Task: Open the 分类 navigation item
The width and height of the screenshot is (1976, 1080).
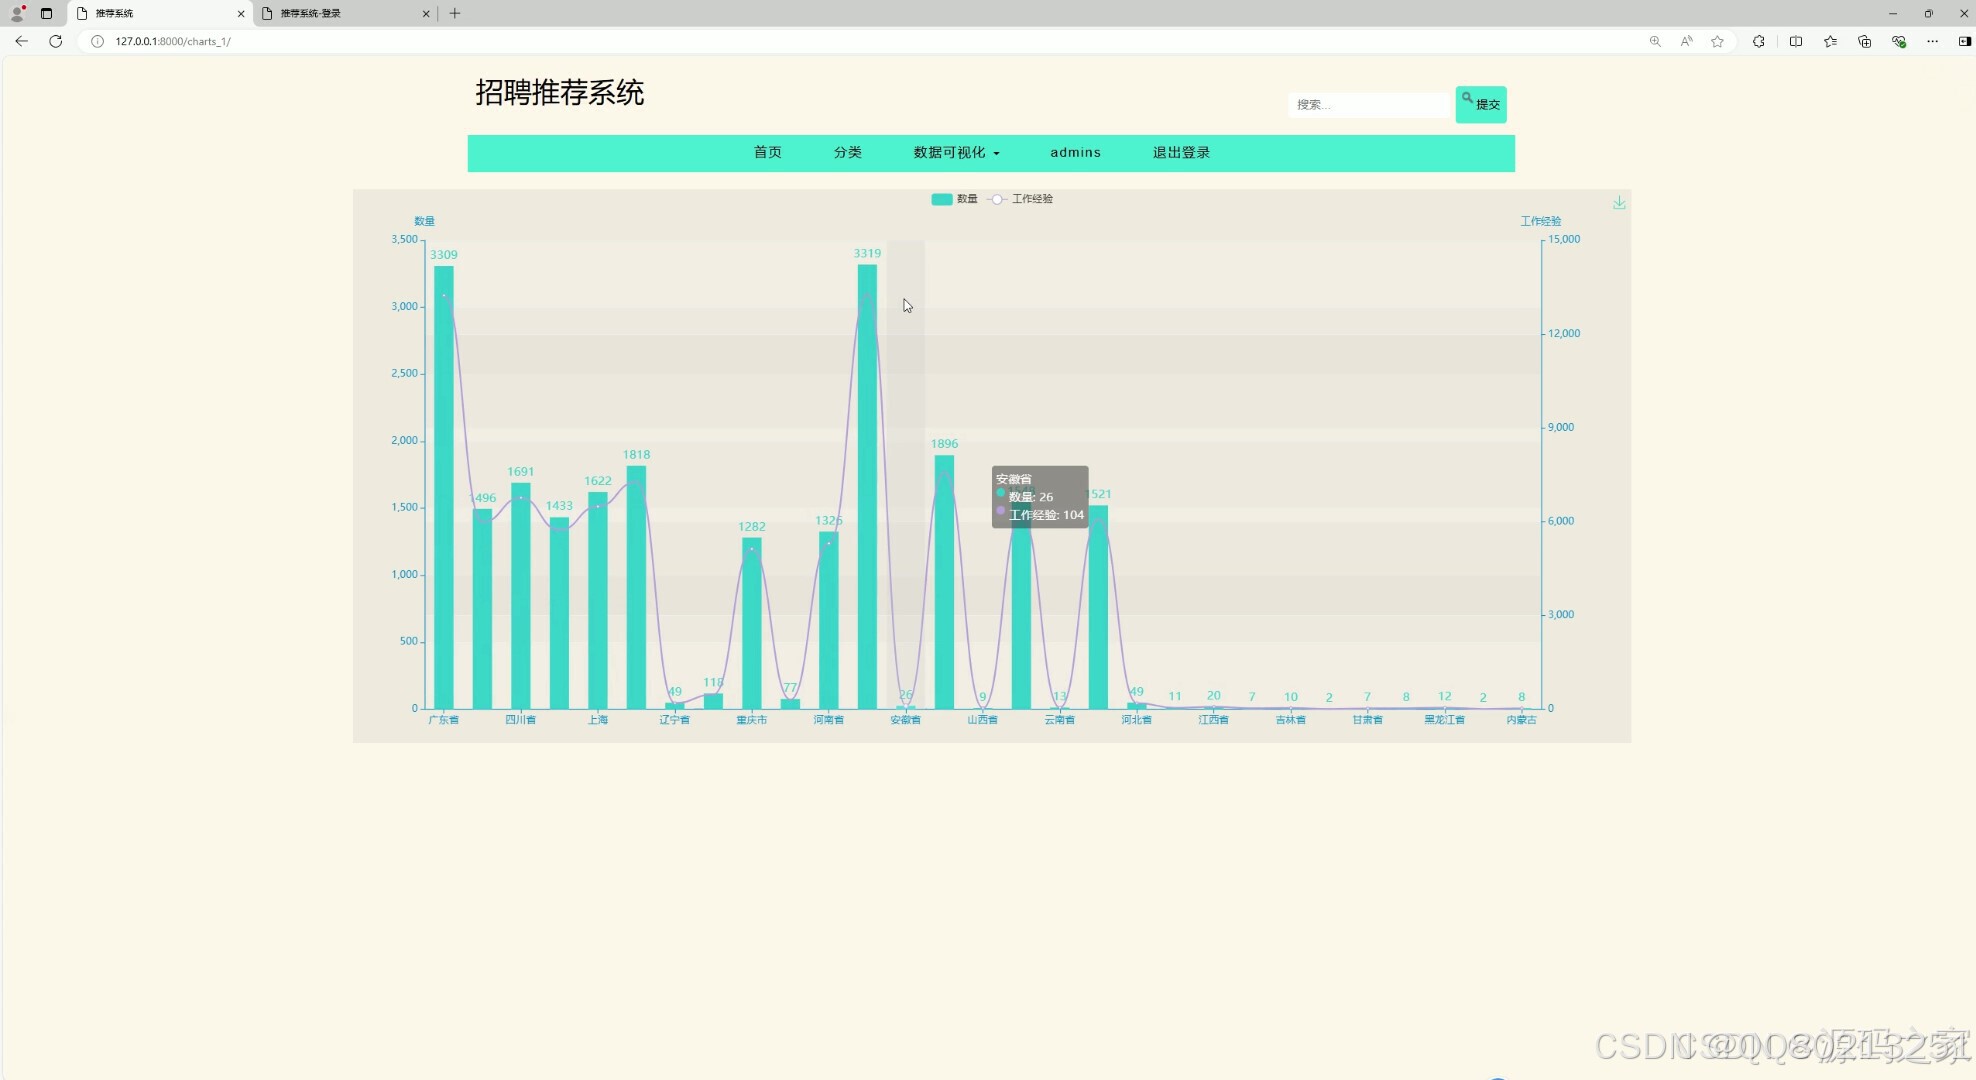Action: (847, 152)
